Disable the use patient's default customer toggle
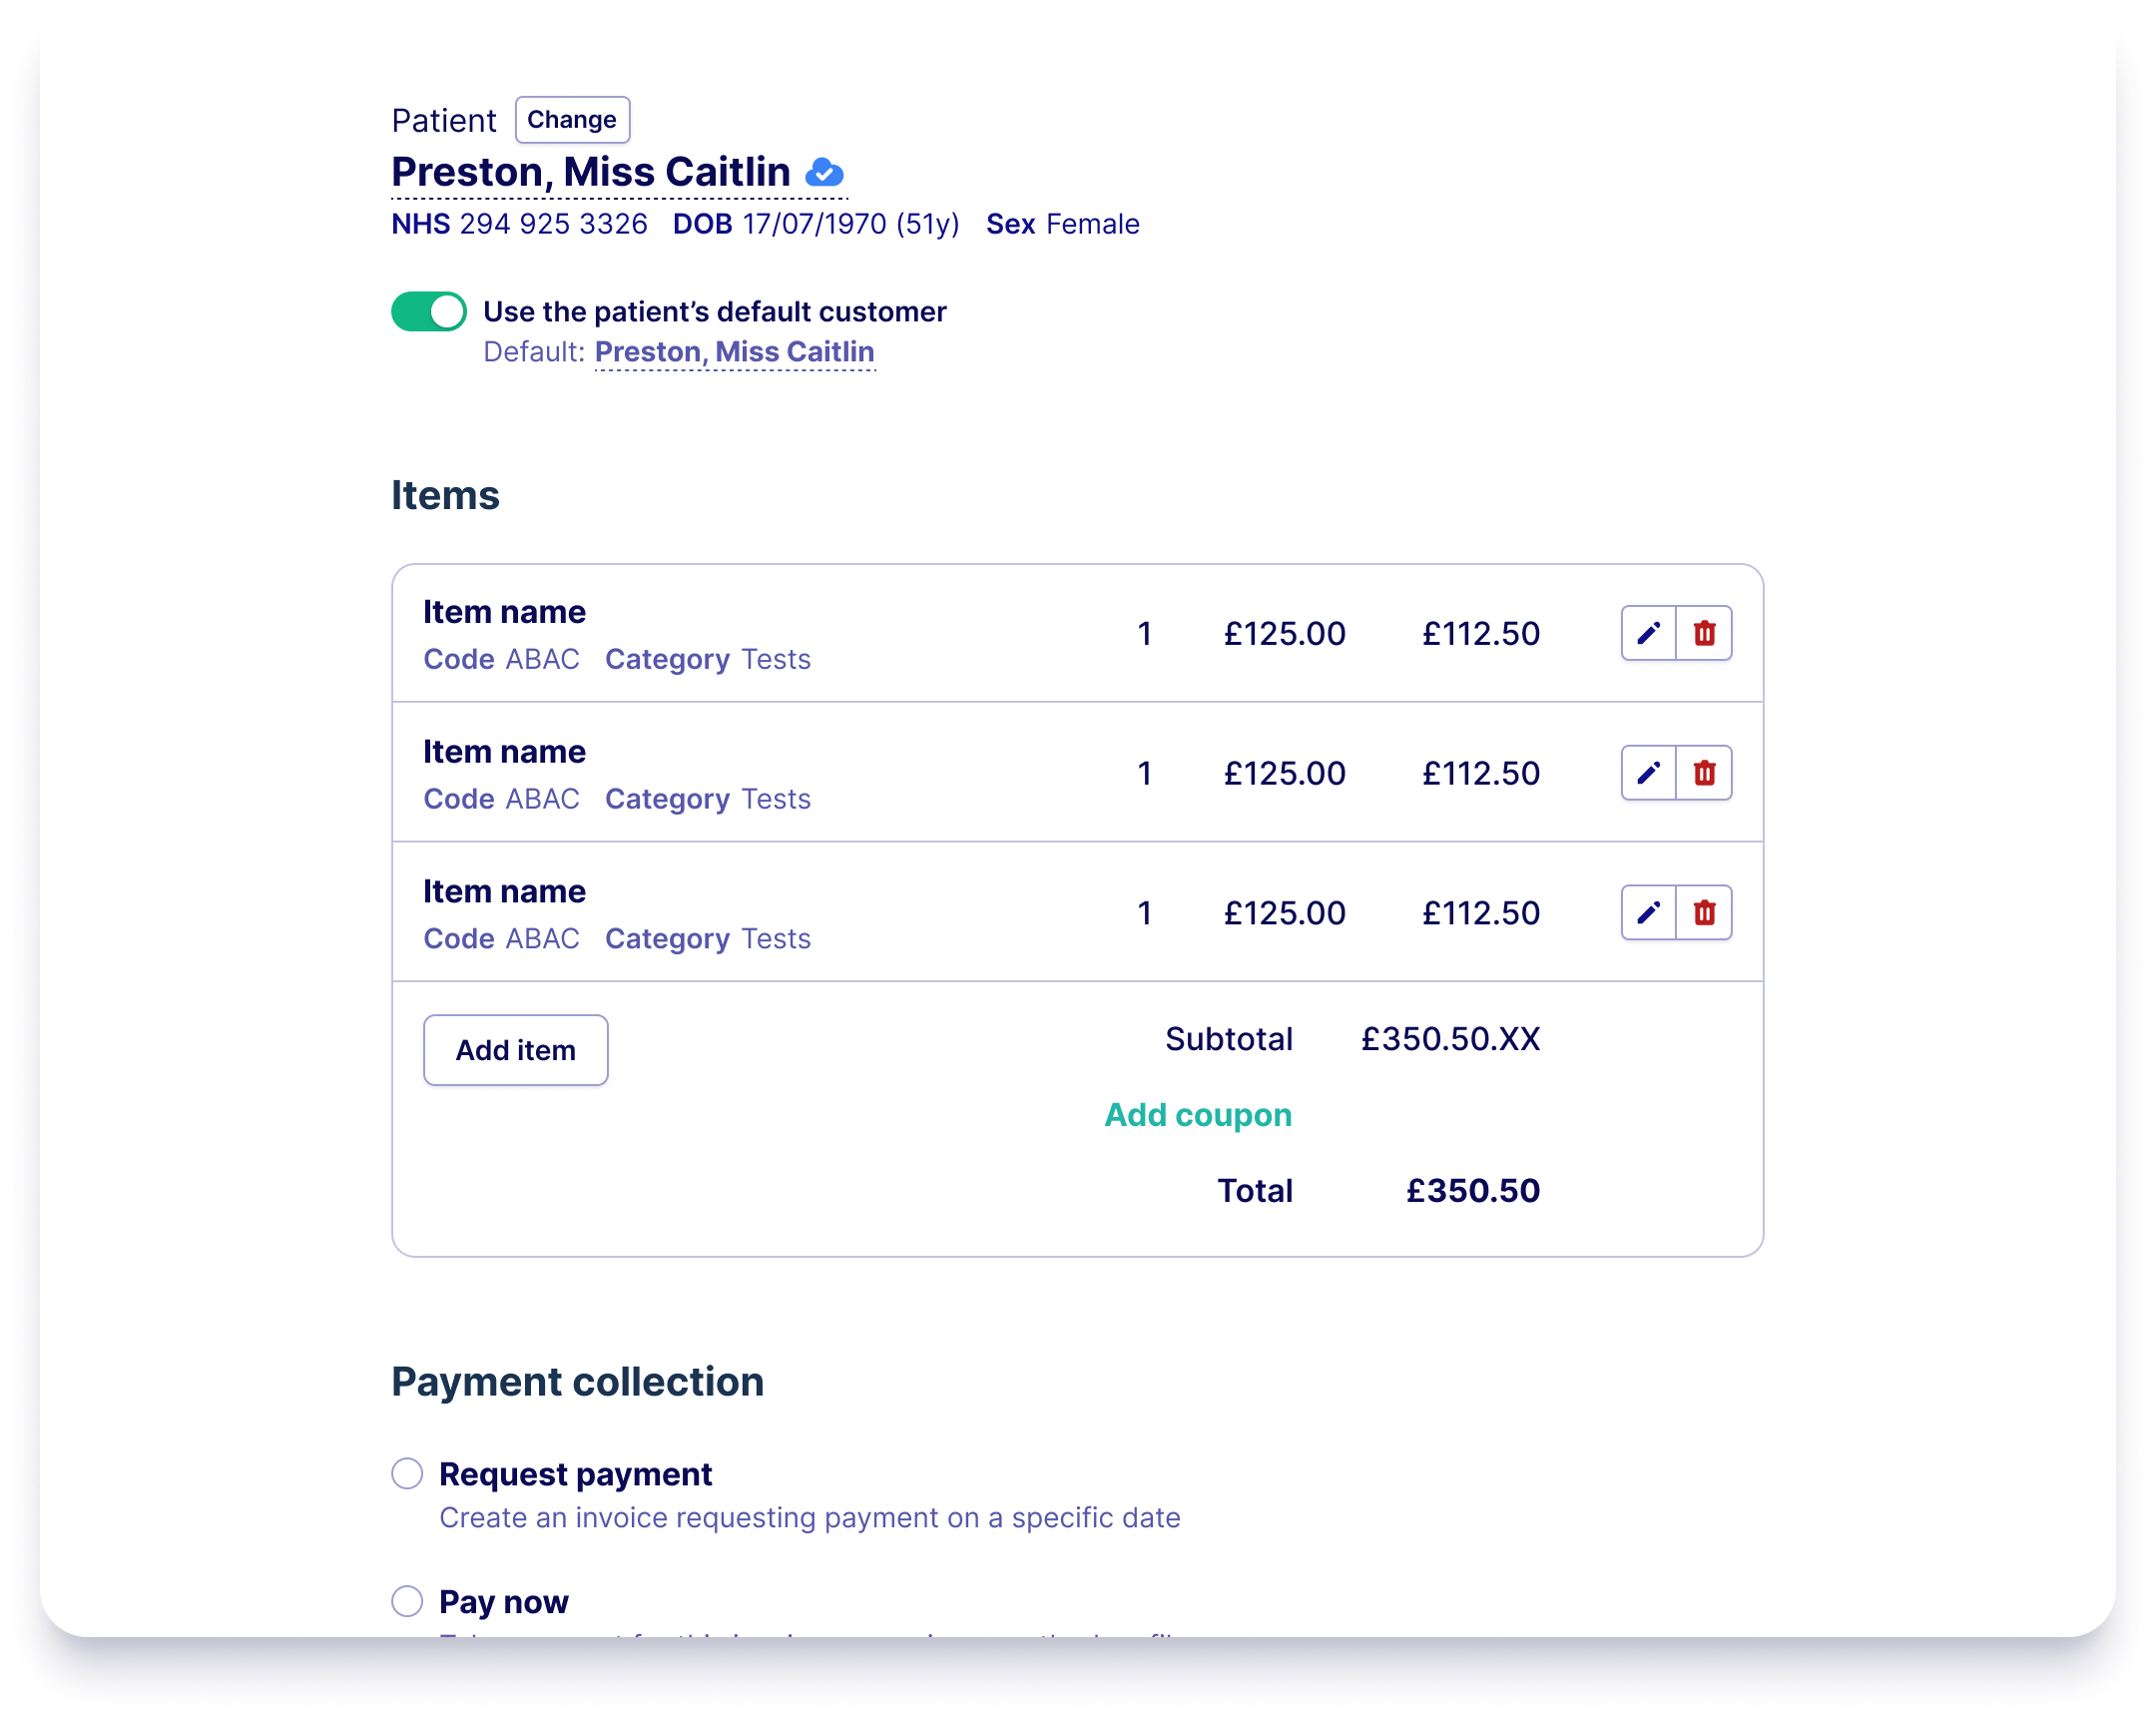 click(x=428, y=311)
